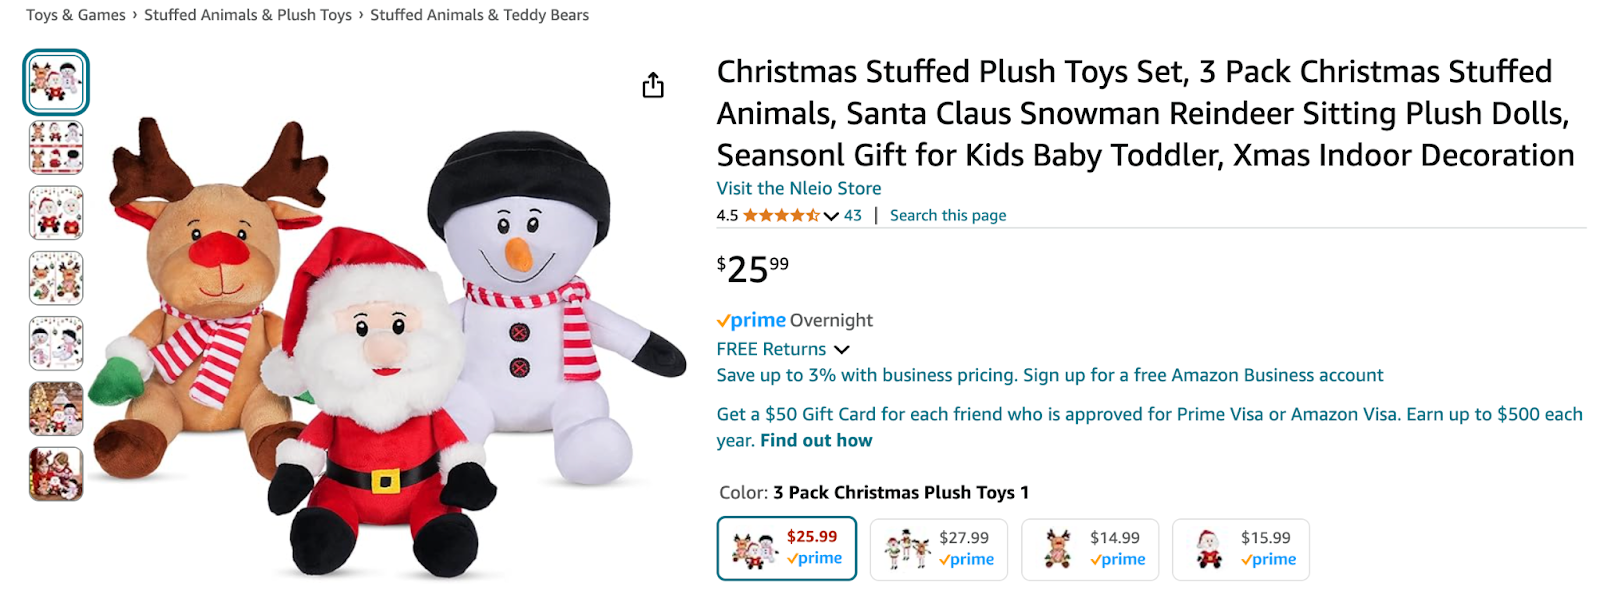Expand the FREE Returns details chevron

[841, 349]
